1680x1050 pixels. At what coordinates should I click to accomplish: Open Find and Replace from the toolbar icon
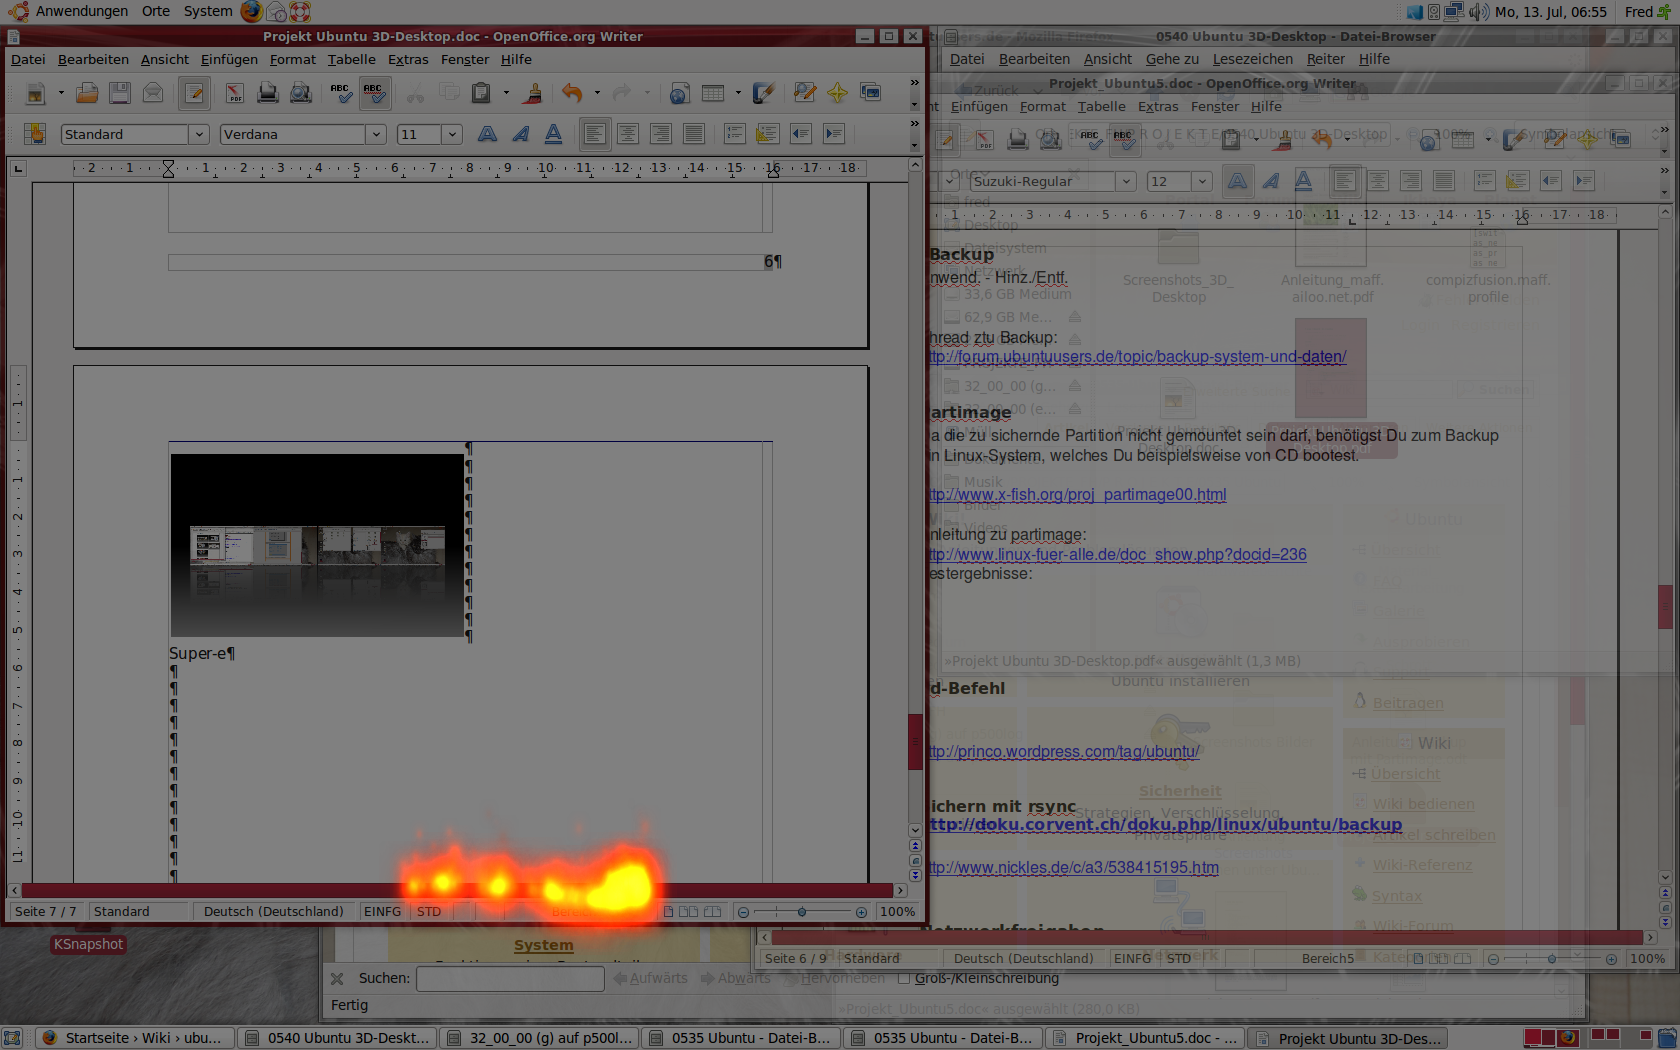(804, 94)
